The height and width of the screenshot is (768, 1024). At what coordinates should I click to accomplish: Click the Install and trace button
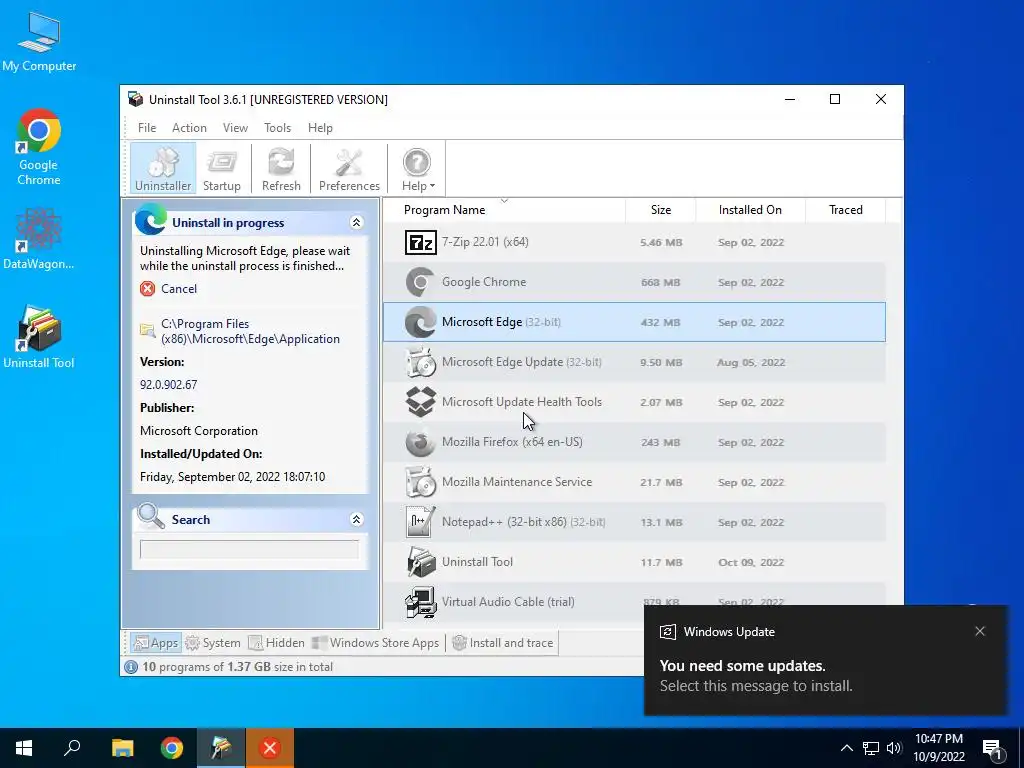[503, 643]
